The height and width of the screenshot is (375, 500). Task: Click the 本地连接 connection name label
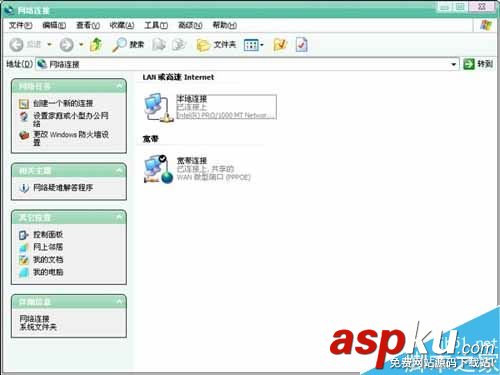pos(192,99)
